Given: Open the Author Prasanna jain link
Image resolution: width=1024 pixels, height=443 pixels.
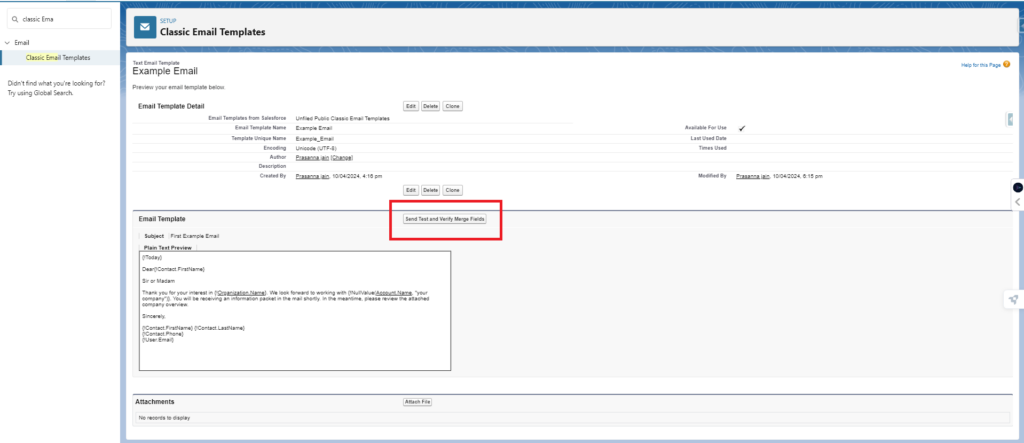Looking at the screenshot, I should click(x=312, y=157).
